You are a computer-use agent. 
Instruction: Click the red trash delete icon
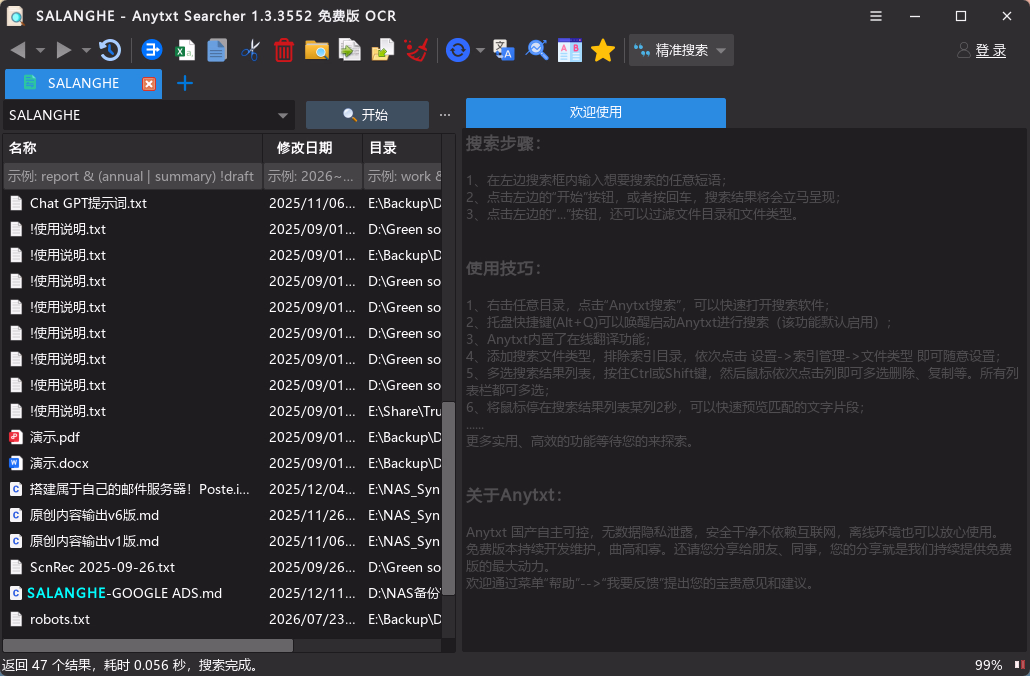(284, 50)
